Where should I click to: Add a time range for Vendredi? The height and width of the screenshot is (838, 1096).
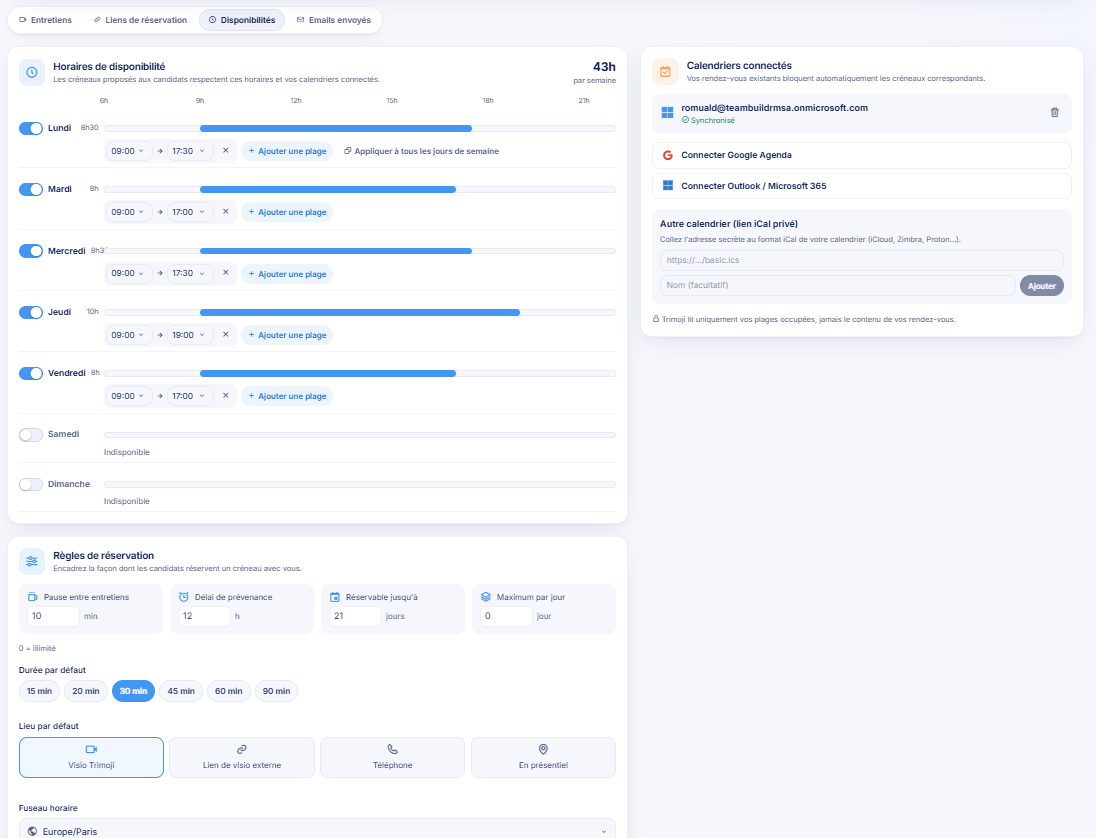287,396
